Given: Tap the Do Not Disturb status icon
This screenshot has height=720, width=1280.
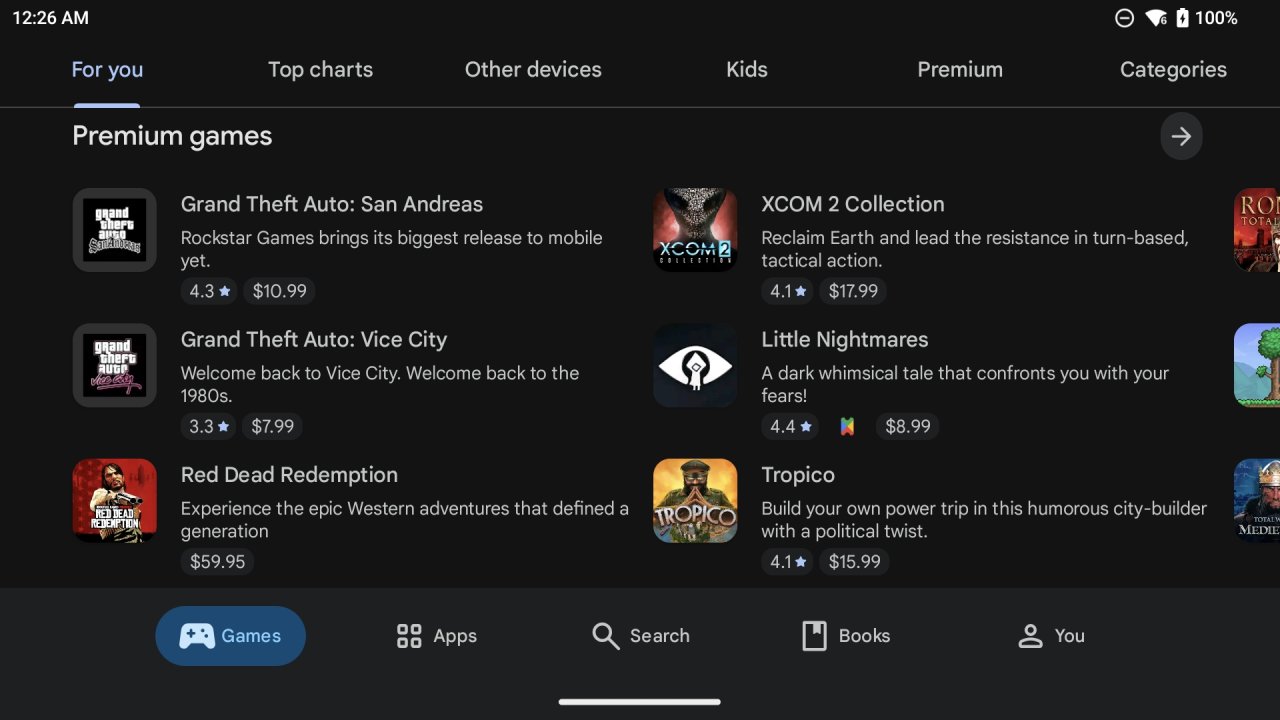Looking at the screenshot, I should click(1124, 18).
